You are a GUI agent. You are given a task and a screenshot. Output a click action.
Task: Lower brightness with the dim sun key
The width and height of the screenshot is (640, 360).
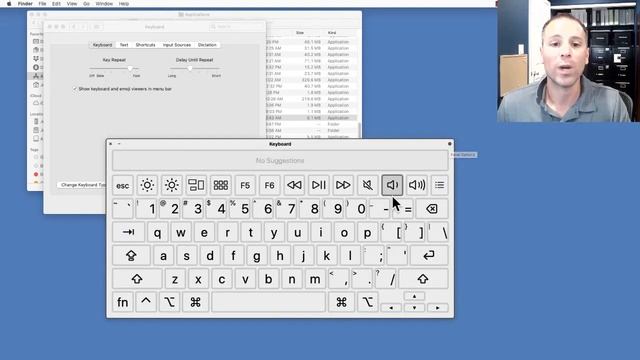tap(147, 185)
